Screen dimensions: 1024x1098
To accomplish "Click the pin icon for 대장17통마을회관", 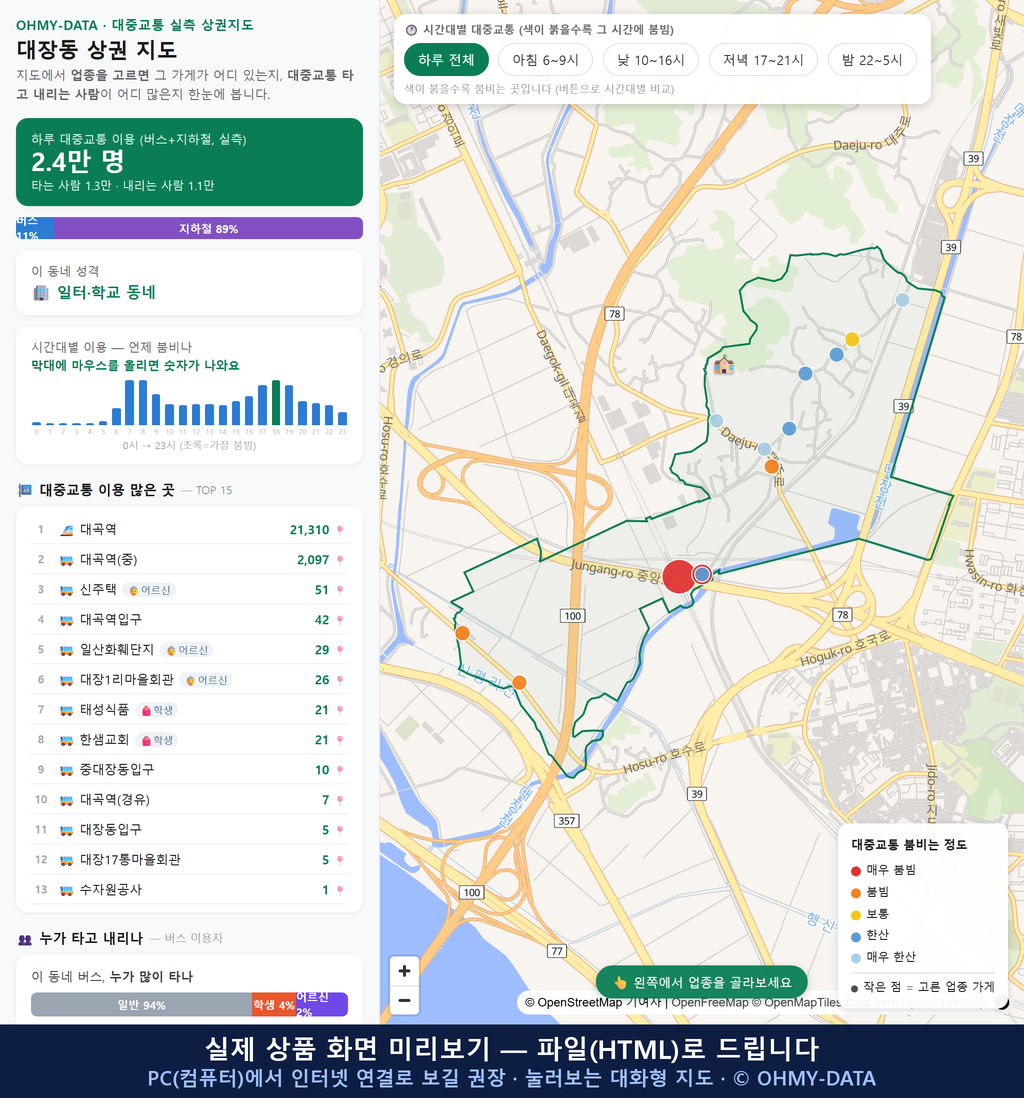I will [340, 860].
